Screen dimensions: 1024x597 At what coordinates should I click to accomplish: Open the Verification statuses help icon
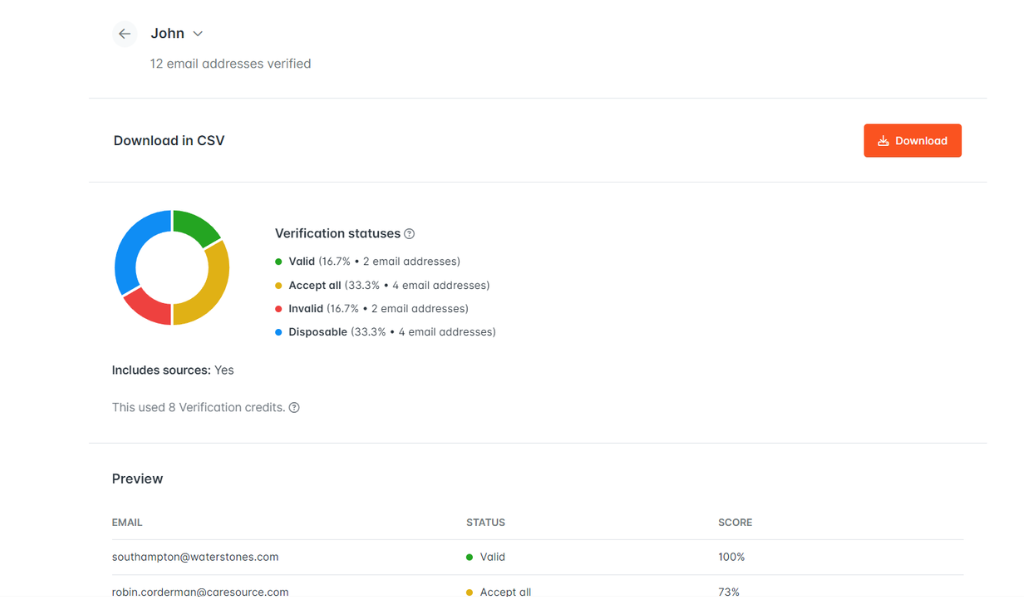(x=409, y=234)
